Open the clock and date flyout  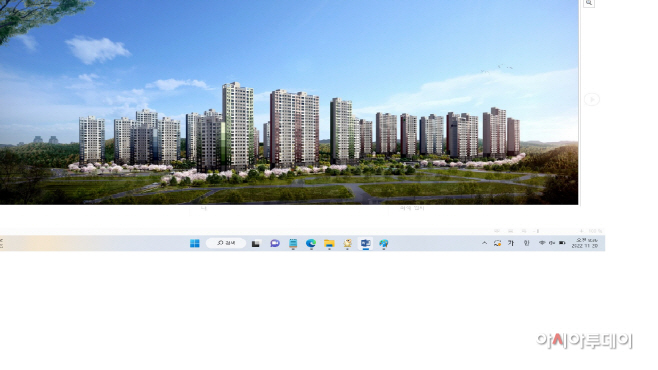pyautogui.click(x=585, y=243)
